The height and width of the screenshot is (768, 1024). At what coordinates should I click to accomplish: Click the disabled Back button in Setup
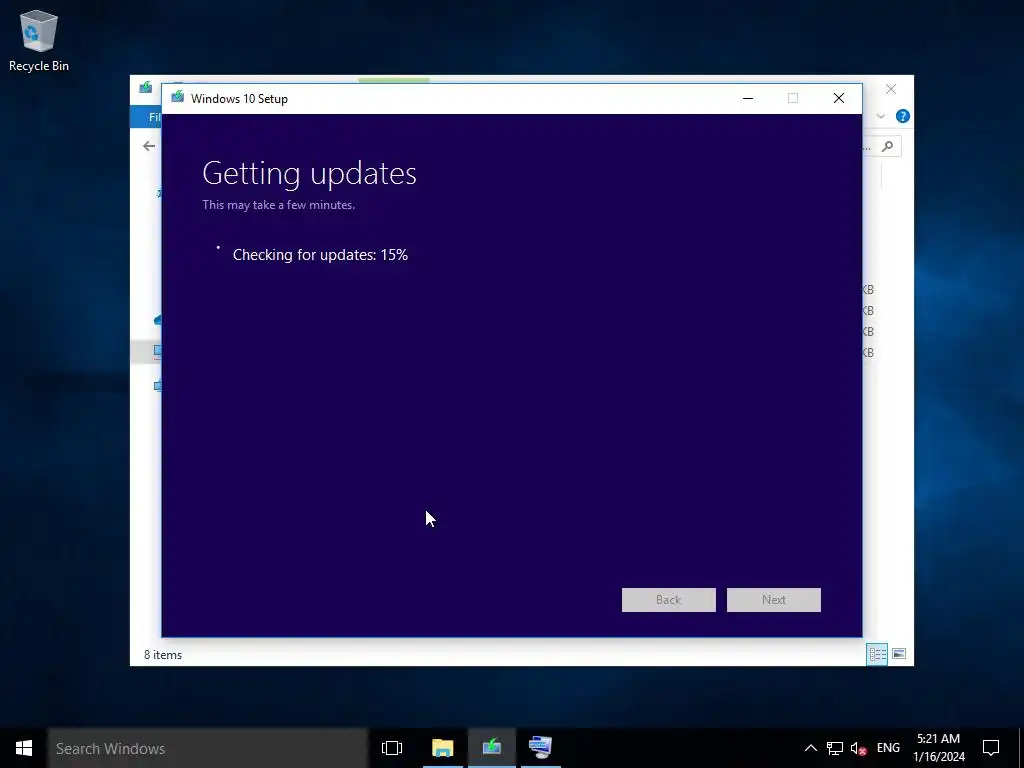(x=668, y=600)
